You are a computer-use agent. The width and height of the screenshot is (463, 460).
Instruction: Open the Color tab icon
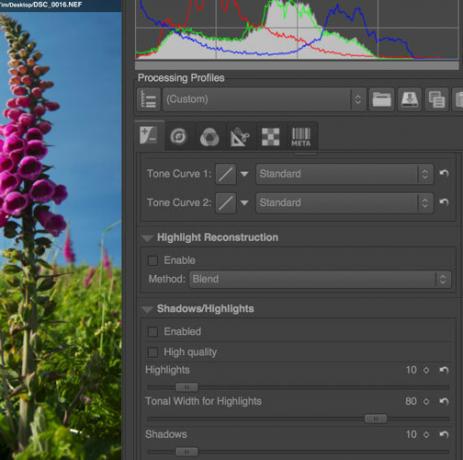coord(209,136)
